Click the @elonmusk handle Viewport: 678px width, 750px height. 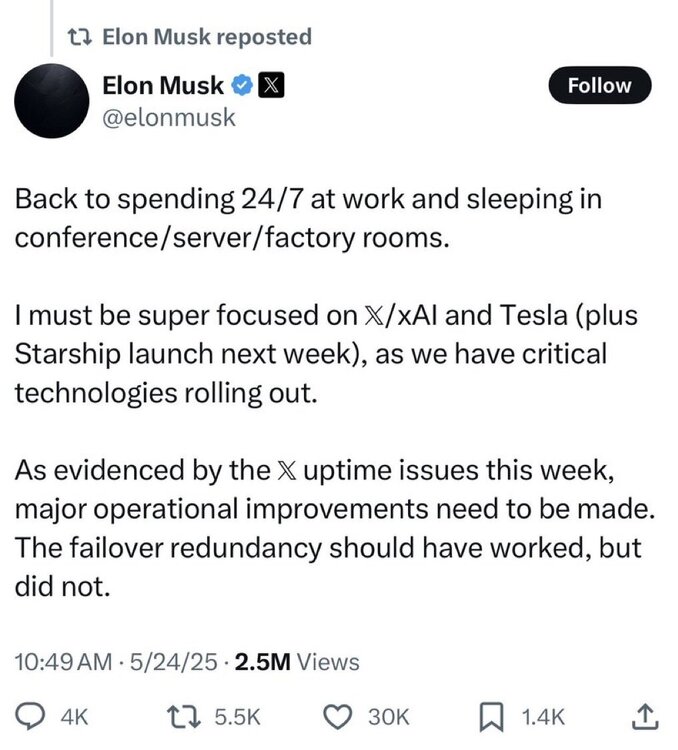169,117
